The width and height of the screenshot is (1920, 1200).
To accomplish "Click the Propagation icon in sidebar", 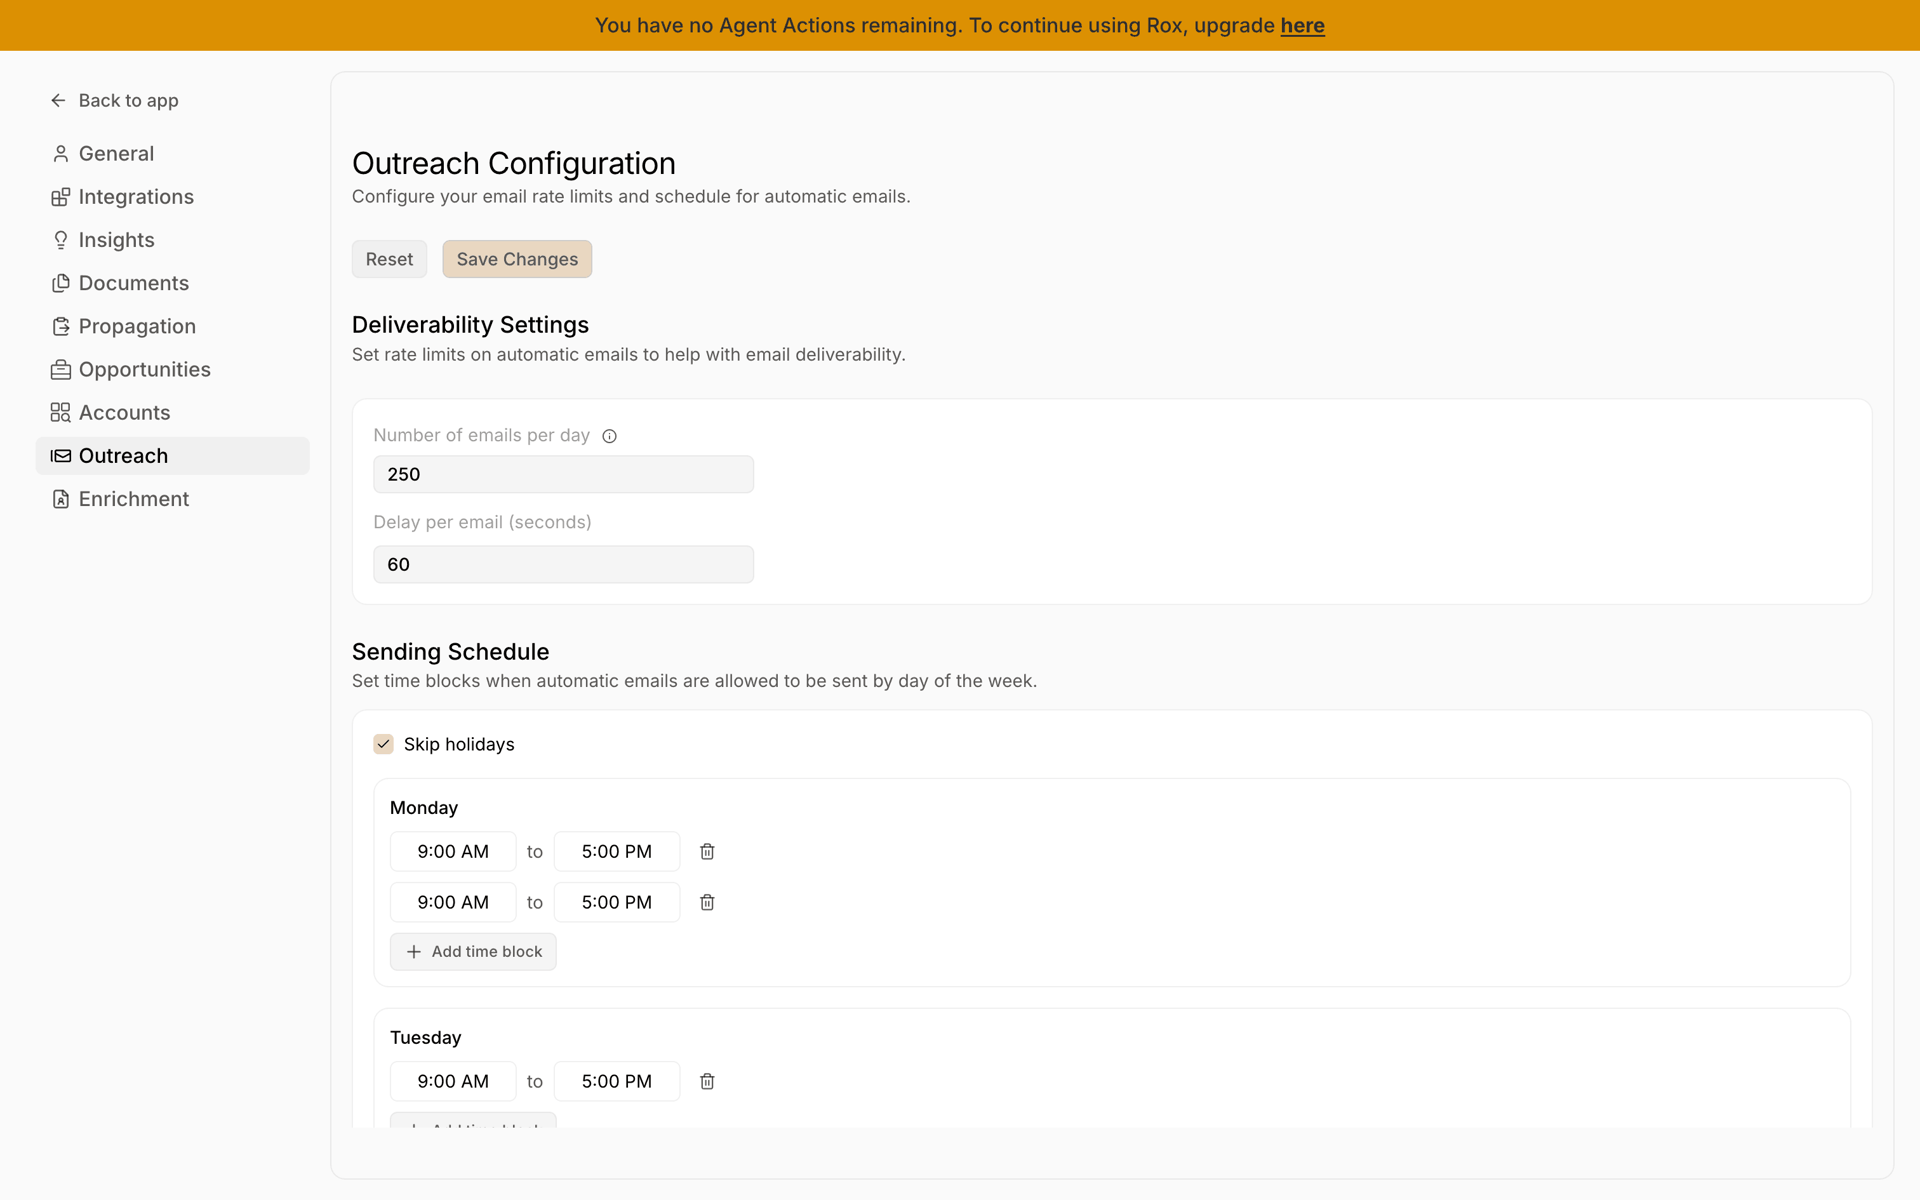I will tap(61, 326).
